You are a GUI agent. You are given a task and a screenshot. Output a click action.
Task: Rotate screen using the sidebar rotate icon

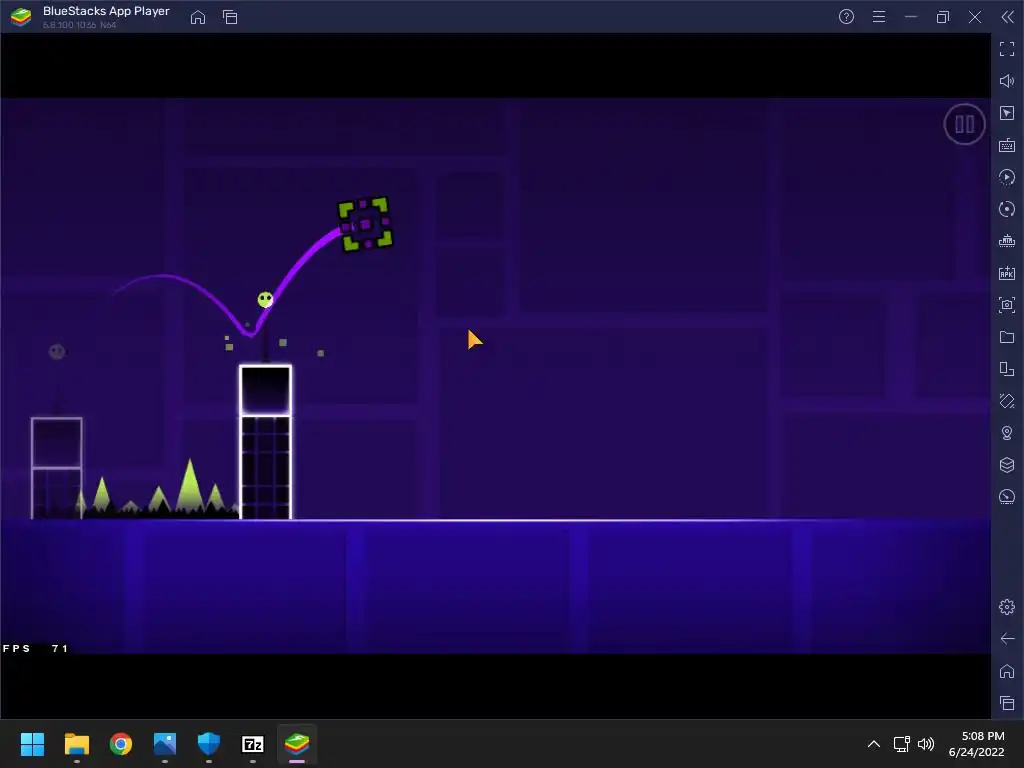coord(1007,401)
